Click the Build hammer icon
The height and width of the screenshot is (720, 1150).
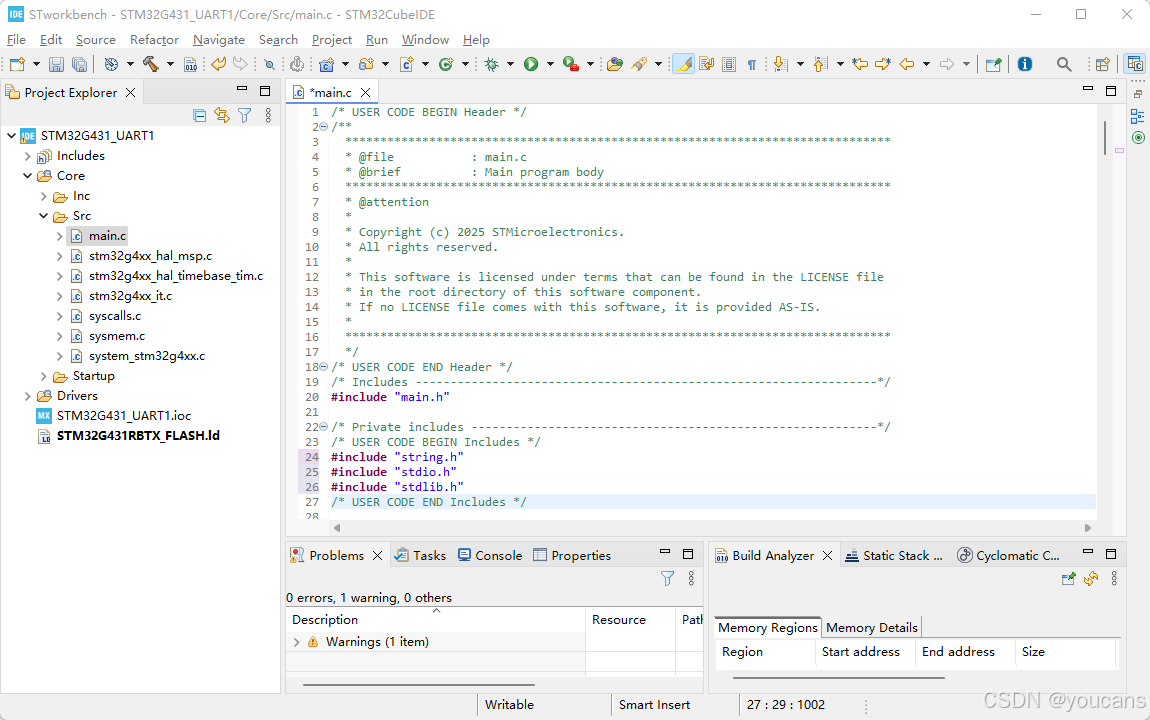tap(150, 65)
